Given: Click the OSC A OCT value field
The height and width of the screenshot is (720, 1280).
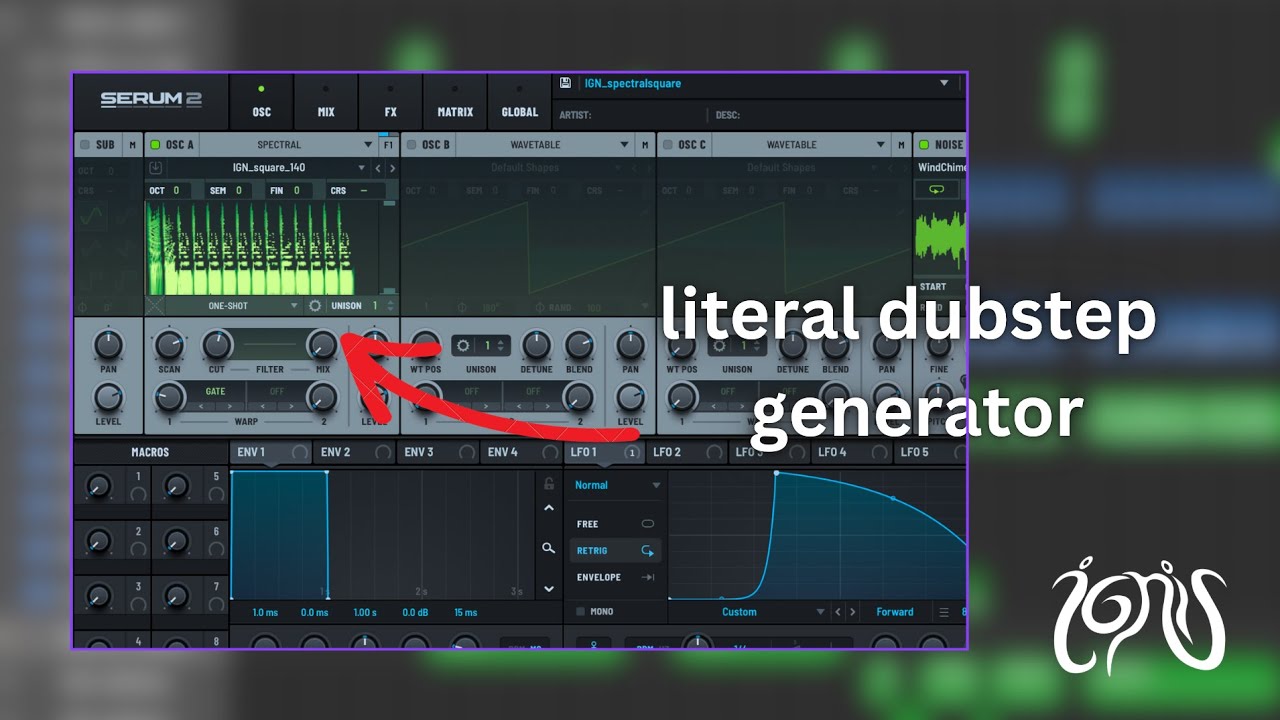Looking at the screenshot, I should [x=170, y=190].
